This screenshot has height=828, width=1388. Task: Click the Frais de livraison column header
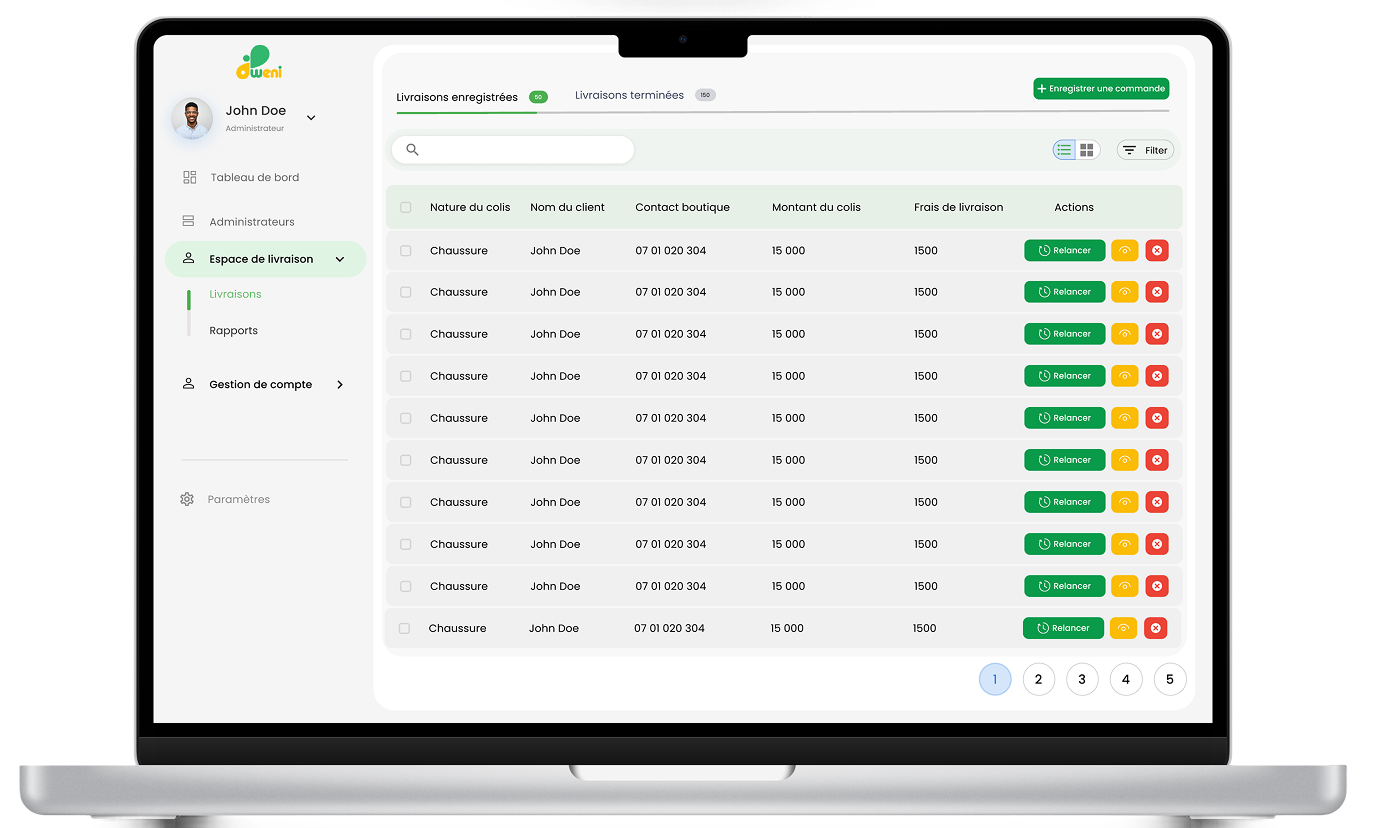click(958, 207)
